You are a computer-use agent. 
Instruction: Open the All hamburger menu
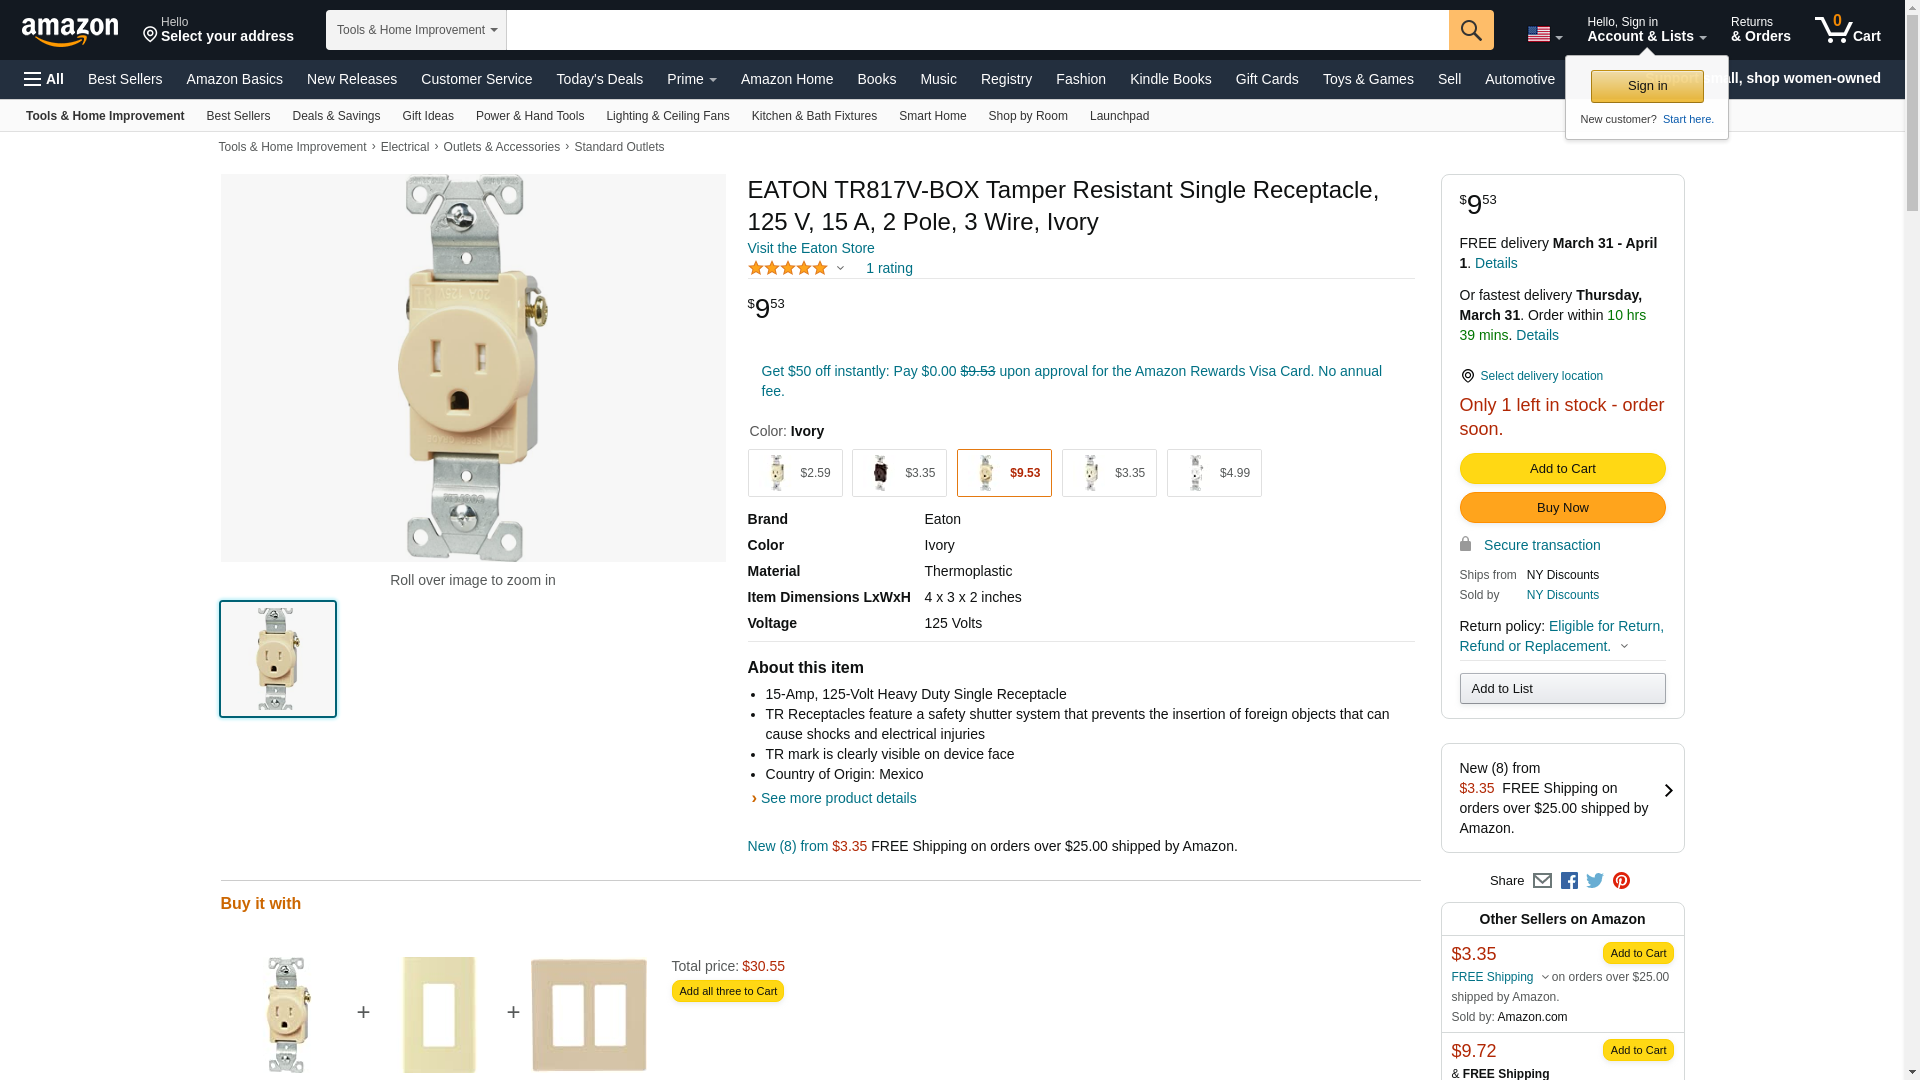(x=44, y=79)
